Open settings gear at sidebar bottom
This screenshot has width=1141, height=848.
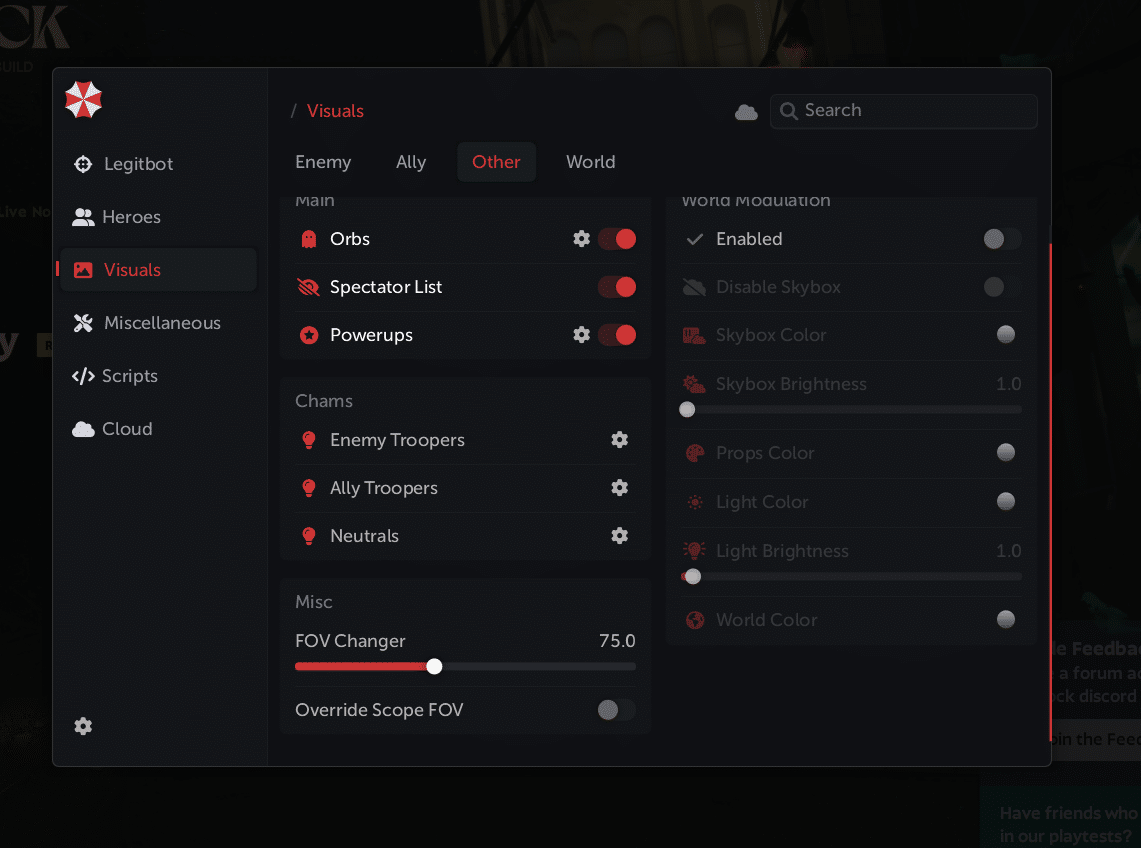point(83,727)
